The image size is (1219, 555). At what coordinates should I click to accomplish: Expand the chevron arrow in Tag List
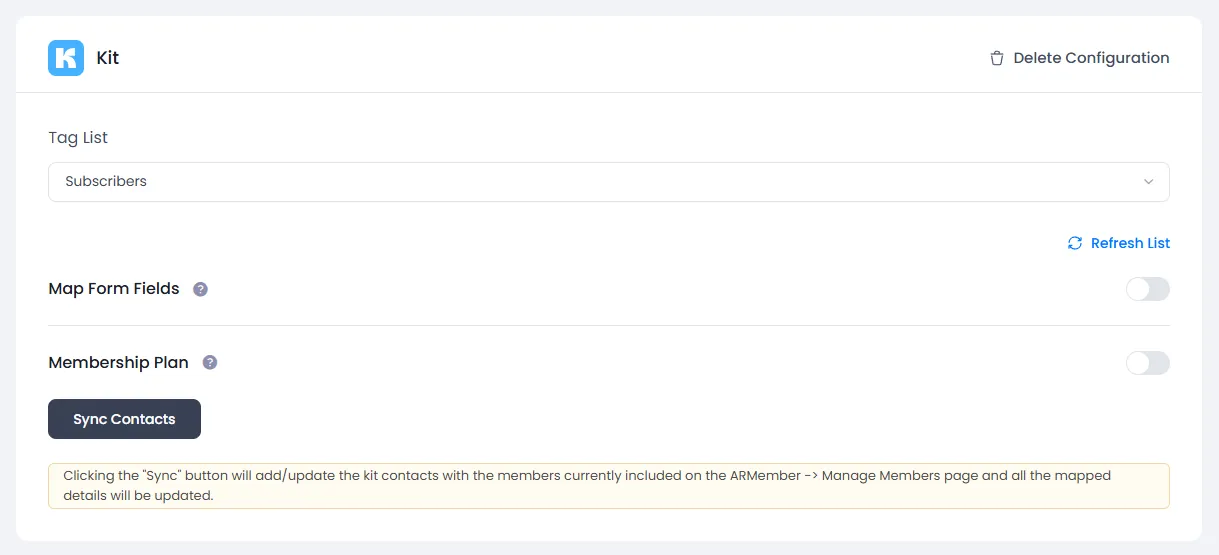click(x=1149, y=182)
